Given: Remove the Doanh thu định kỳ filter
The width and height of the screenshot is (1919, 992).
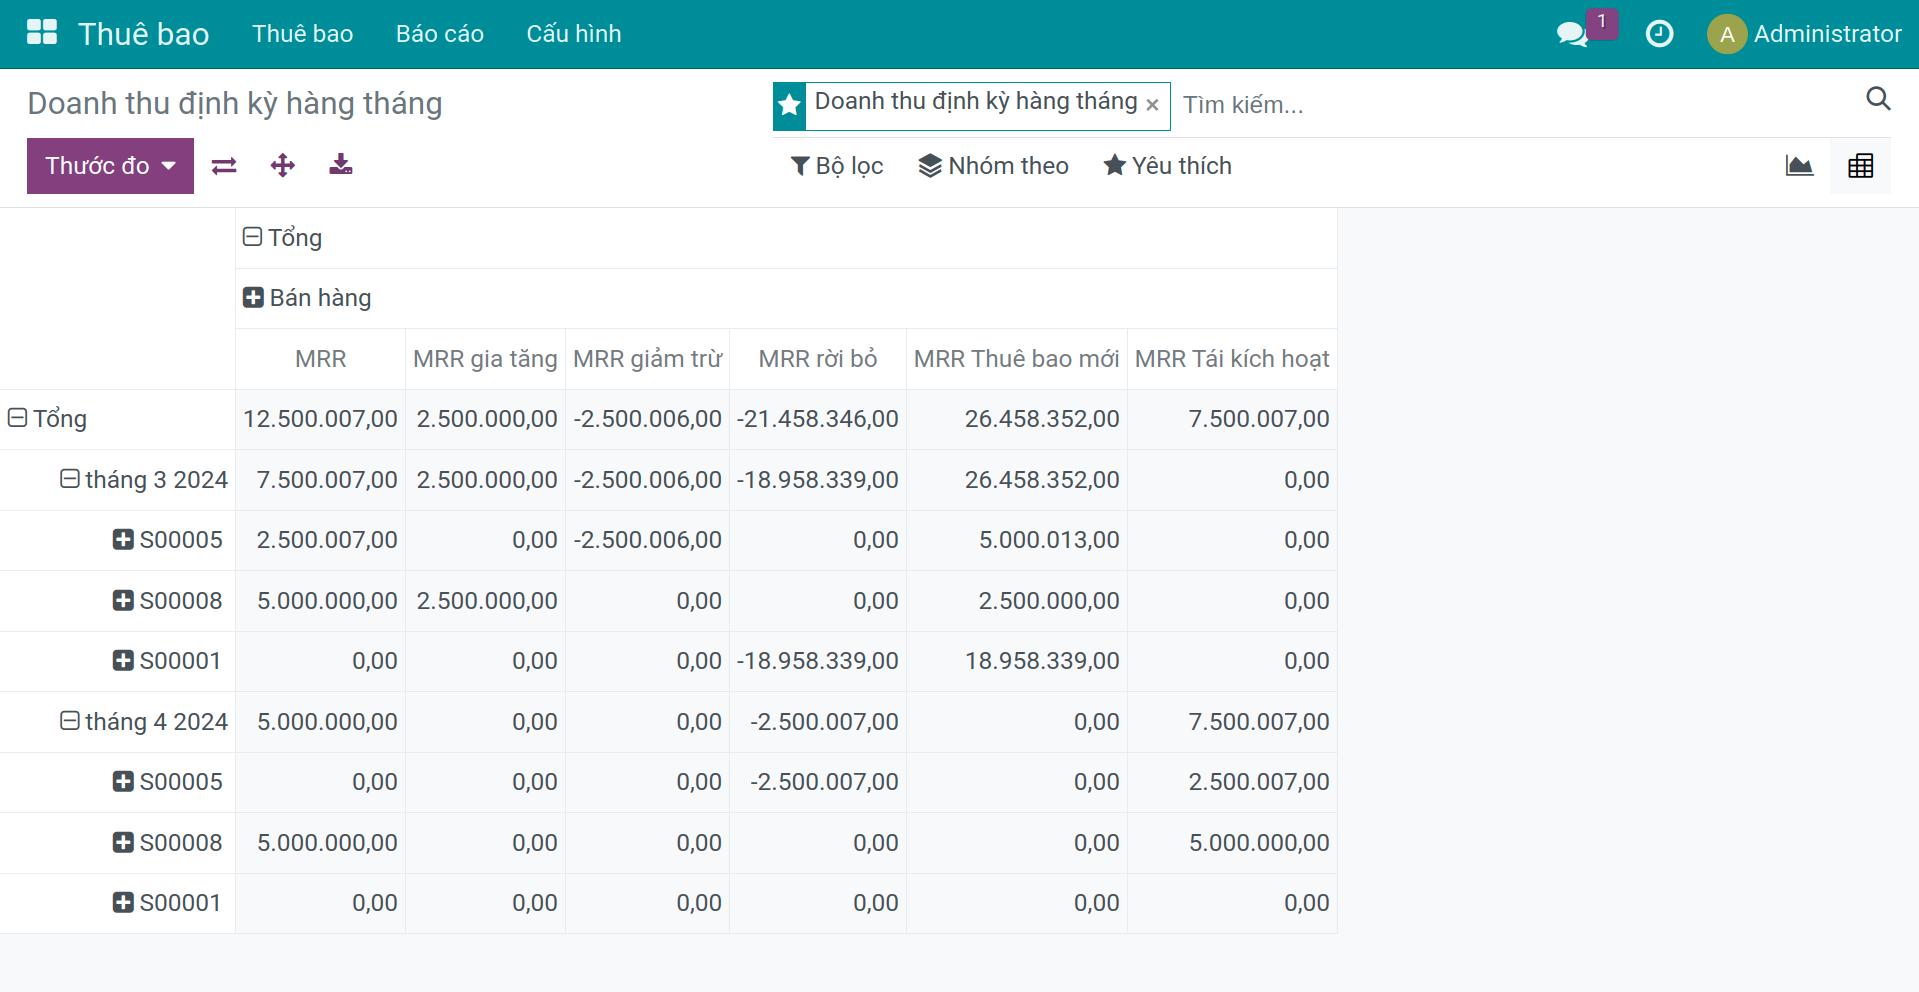Looking at the screenshot, I should pos(1152,105).
